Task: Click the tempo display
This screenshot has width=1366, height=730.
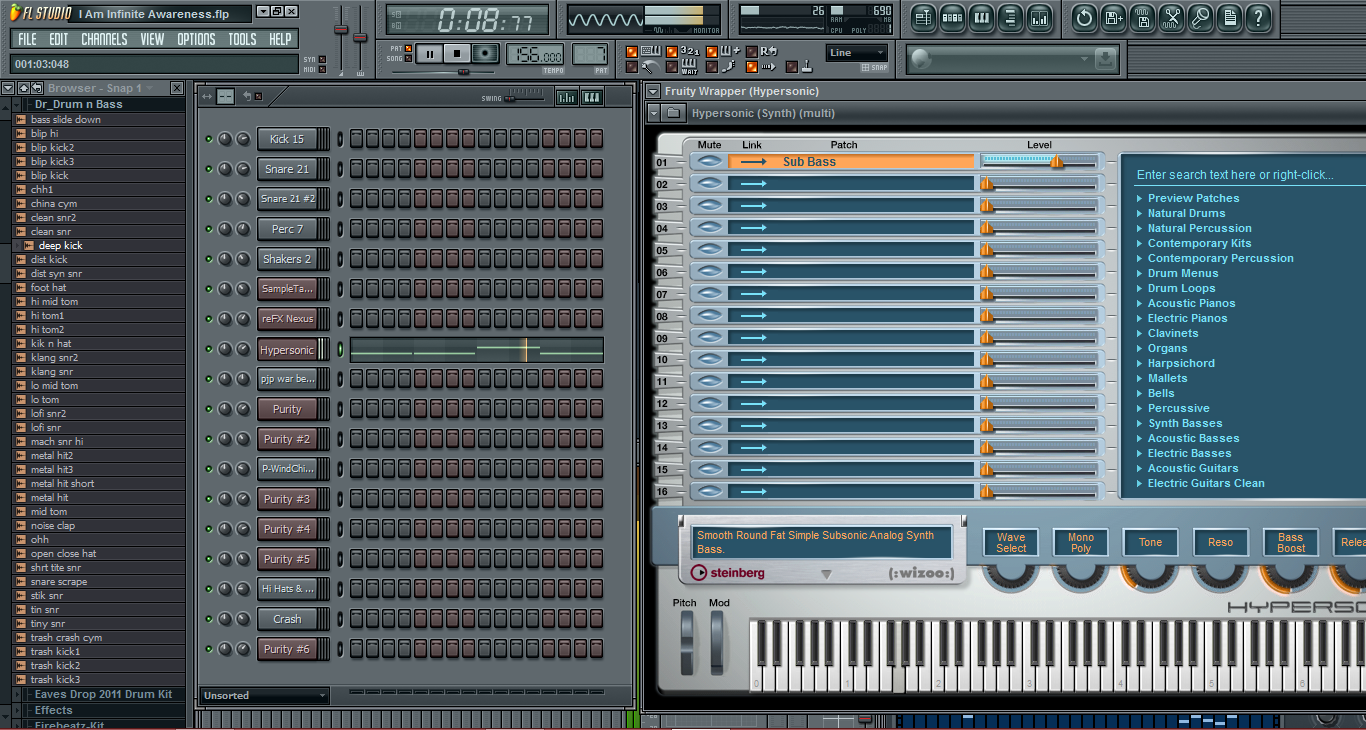Action: pyautogui.click(x=535, y=54)
